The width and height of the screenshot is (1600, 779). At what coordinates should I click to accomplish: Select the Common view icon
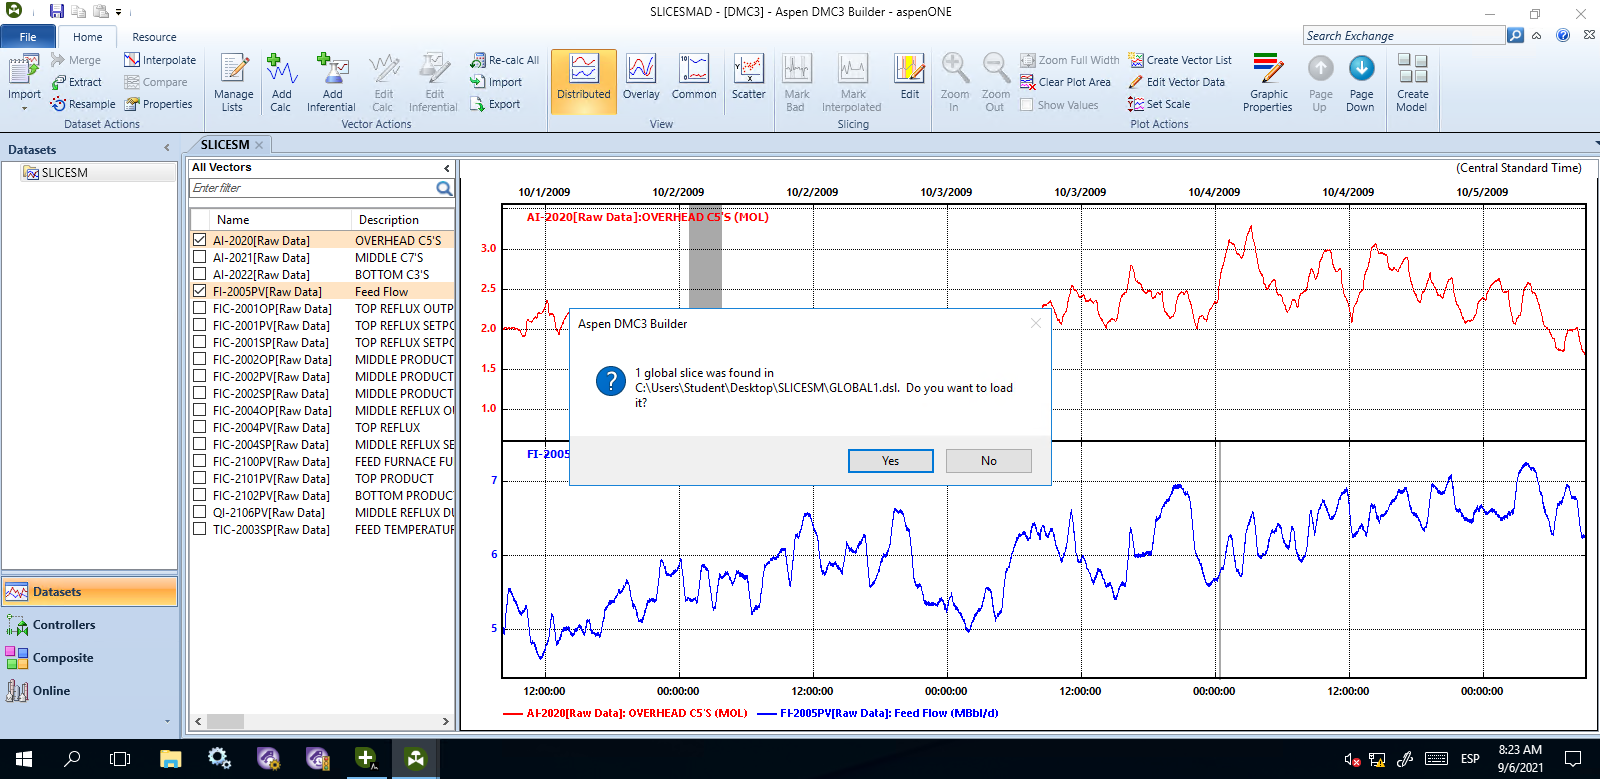point(694,70)
